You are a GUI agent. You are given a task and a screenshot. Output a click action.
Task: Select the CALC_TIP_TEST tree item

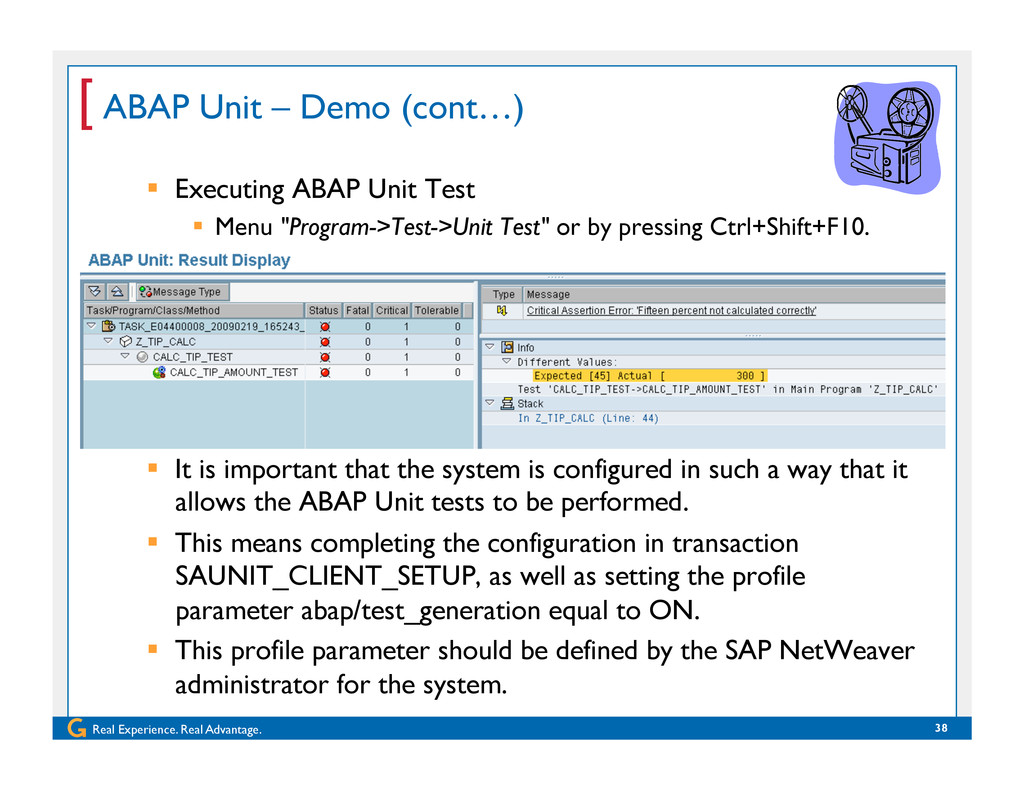point(193,357)
